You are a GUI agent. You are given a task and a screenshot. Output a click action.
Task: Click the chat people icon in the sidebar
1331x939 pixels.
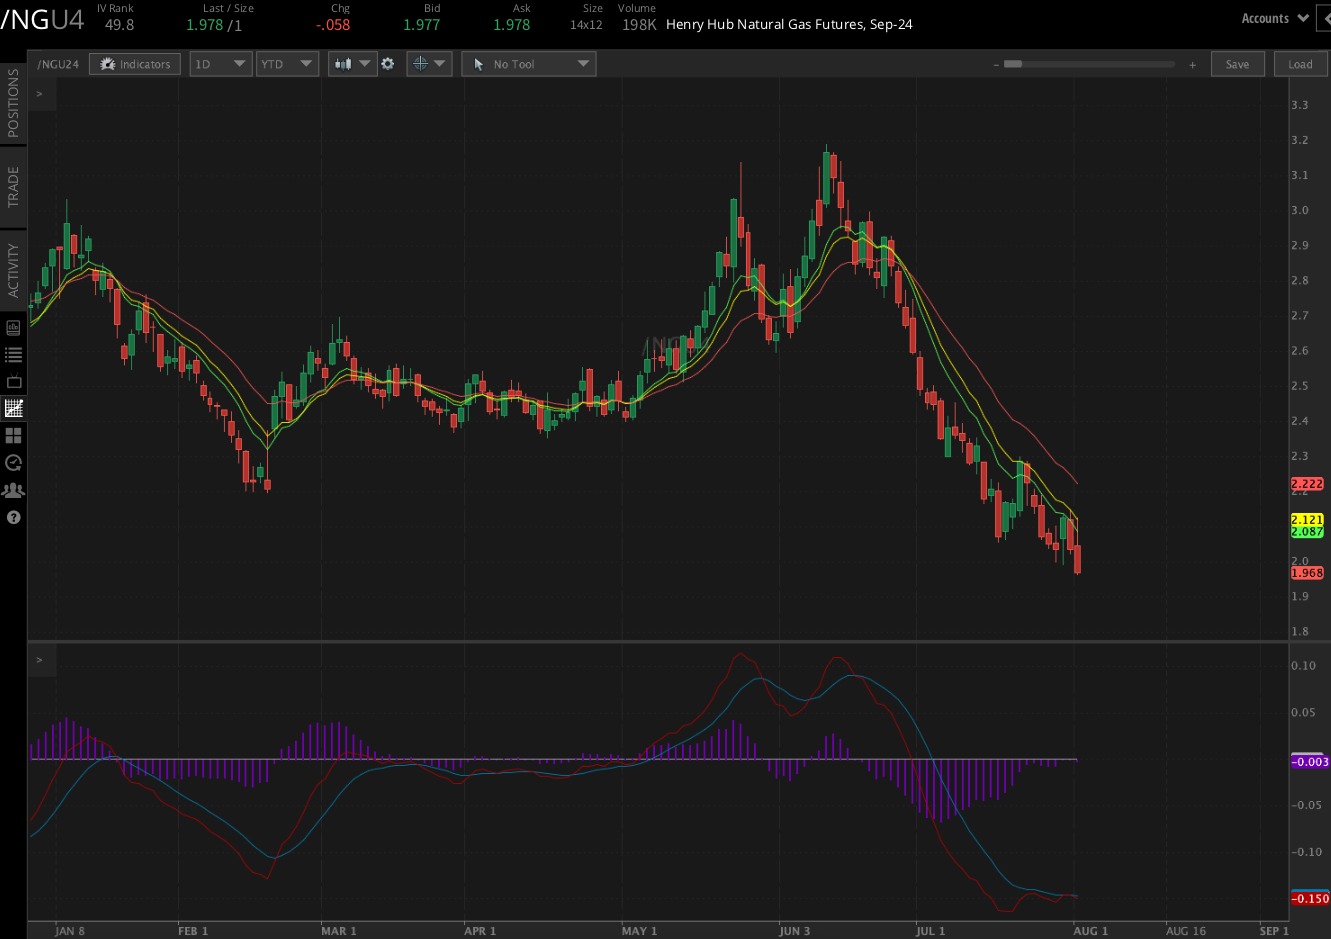pos(13,489)
